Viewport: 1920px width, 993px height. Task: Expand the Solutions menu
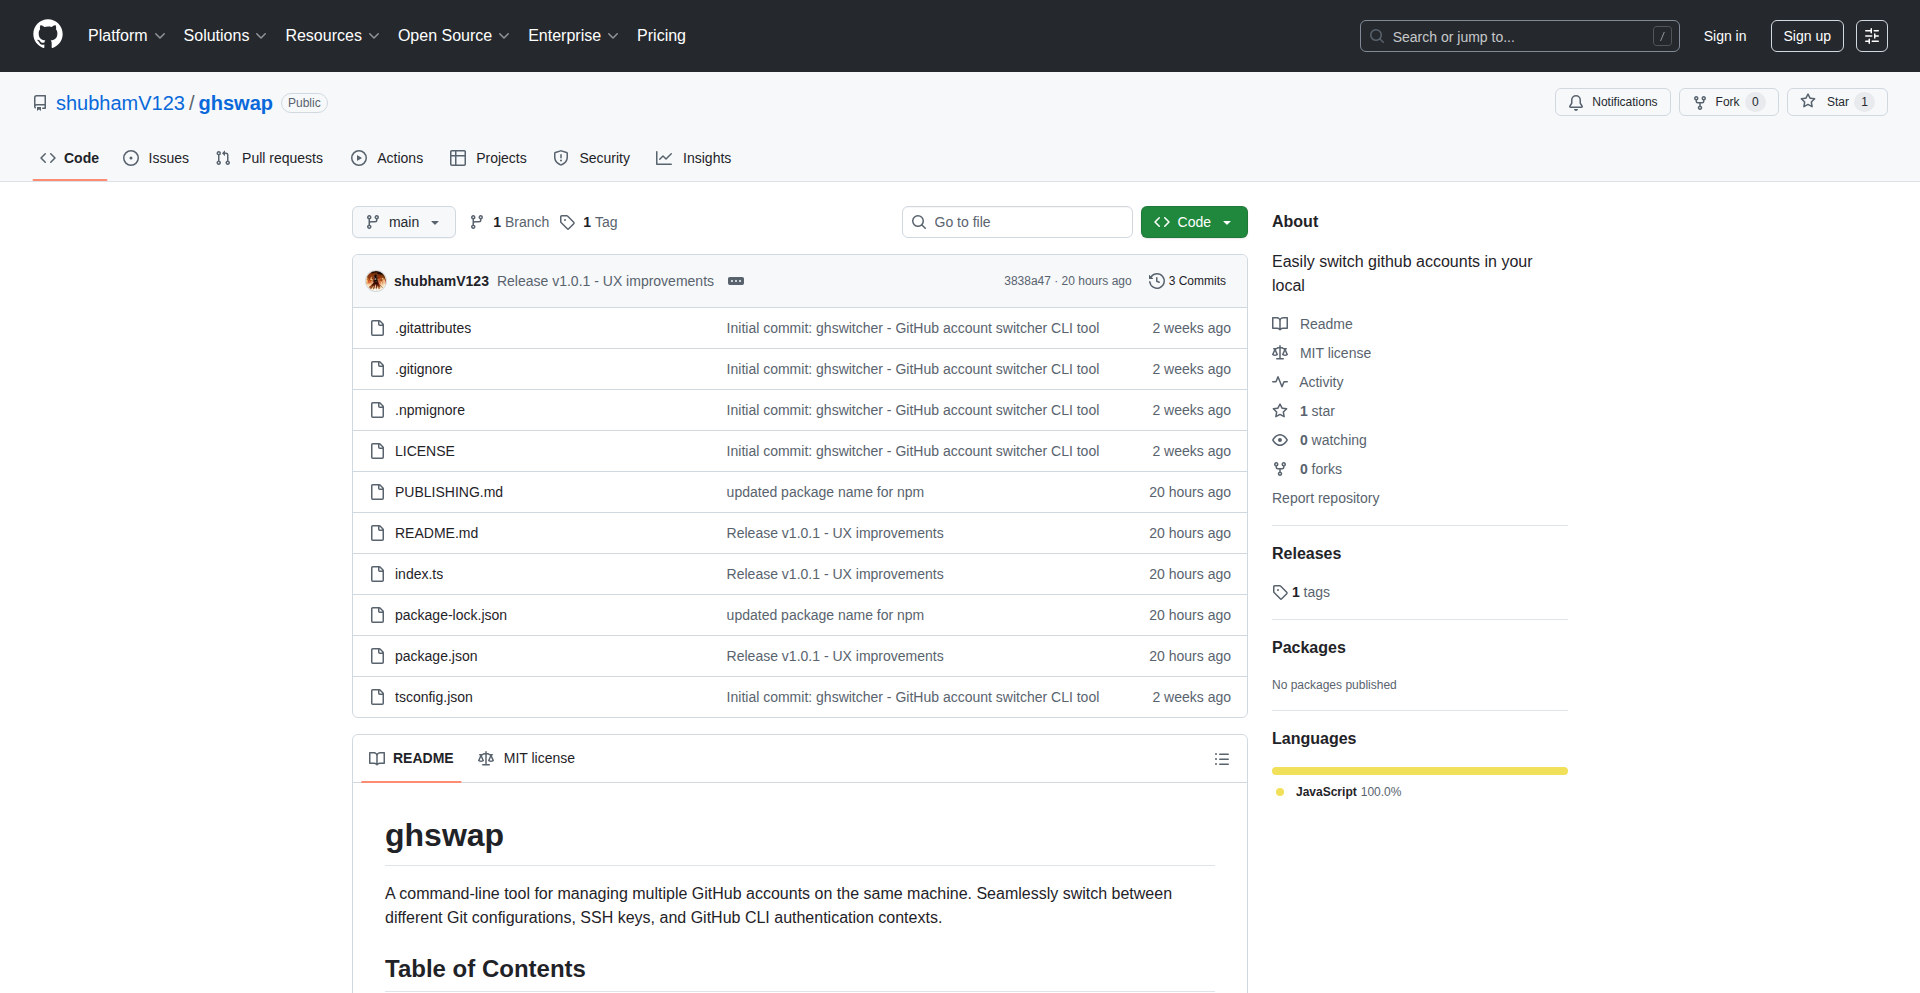tap(223, 35)
